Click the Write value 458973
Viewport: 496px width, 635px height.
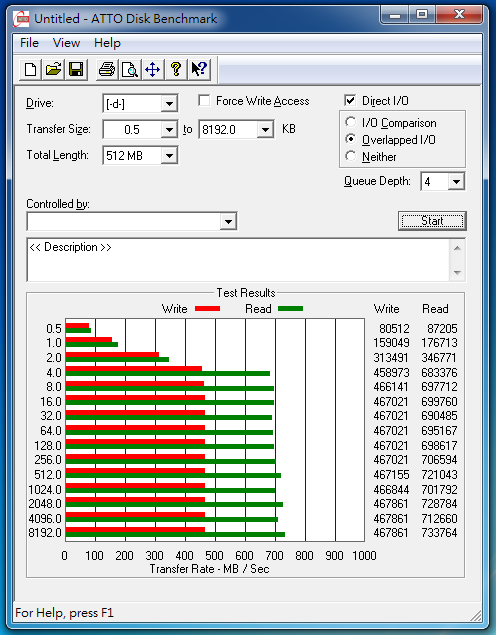tap(392, 372)
